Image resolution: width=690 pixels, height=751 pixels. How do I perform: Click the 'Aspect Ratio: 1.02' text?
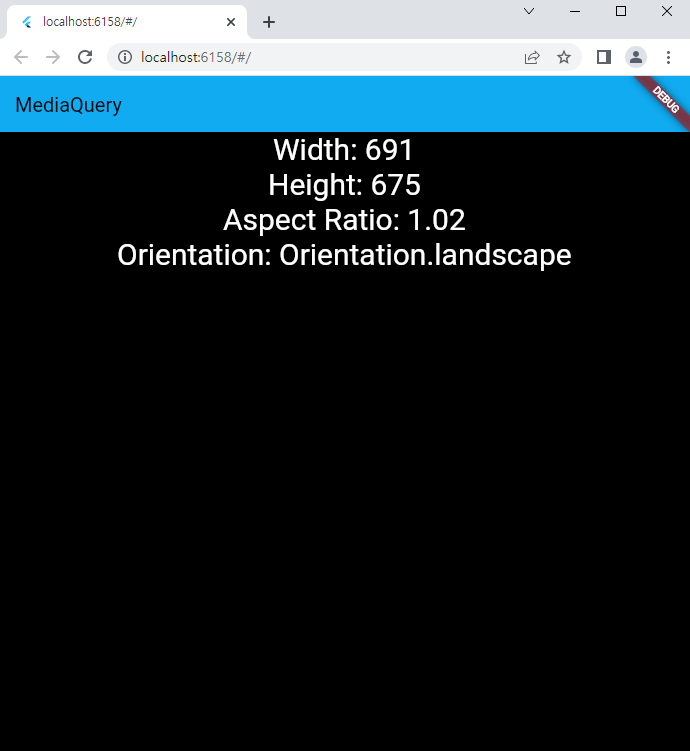[x=344, y=220]
